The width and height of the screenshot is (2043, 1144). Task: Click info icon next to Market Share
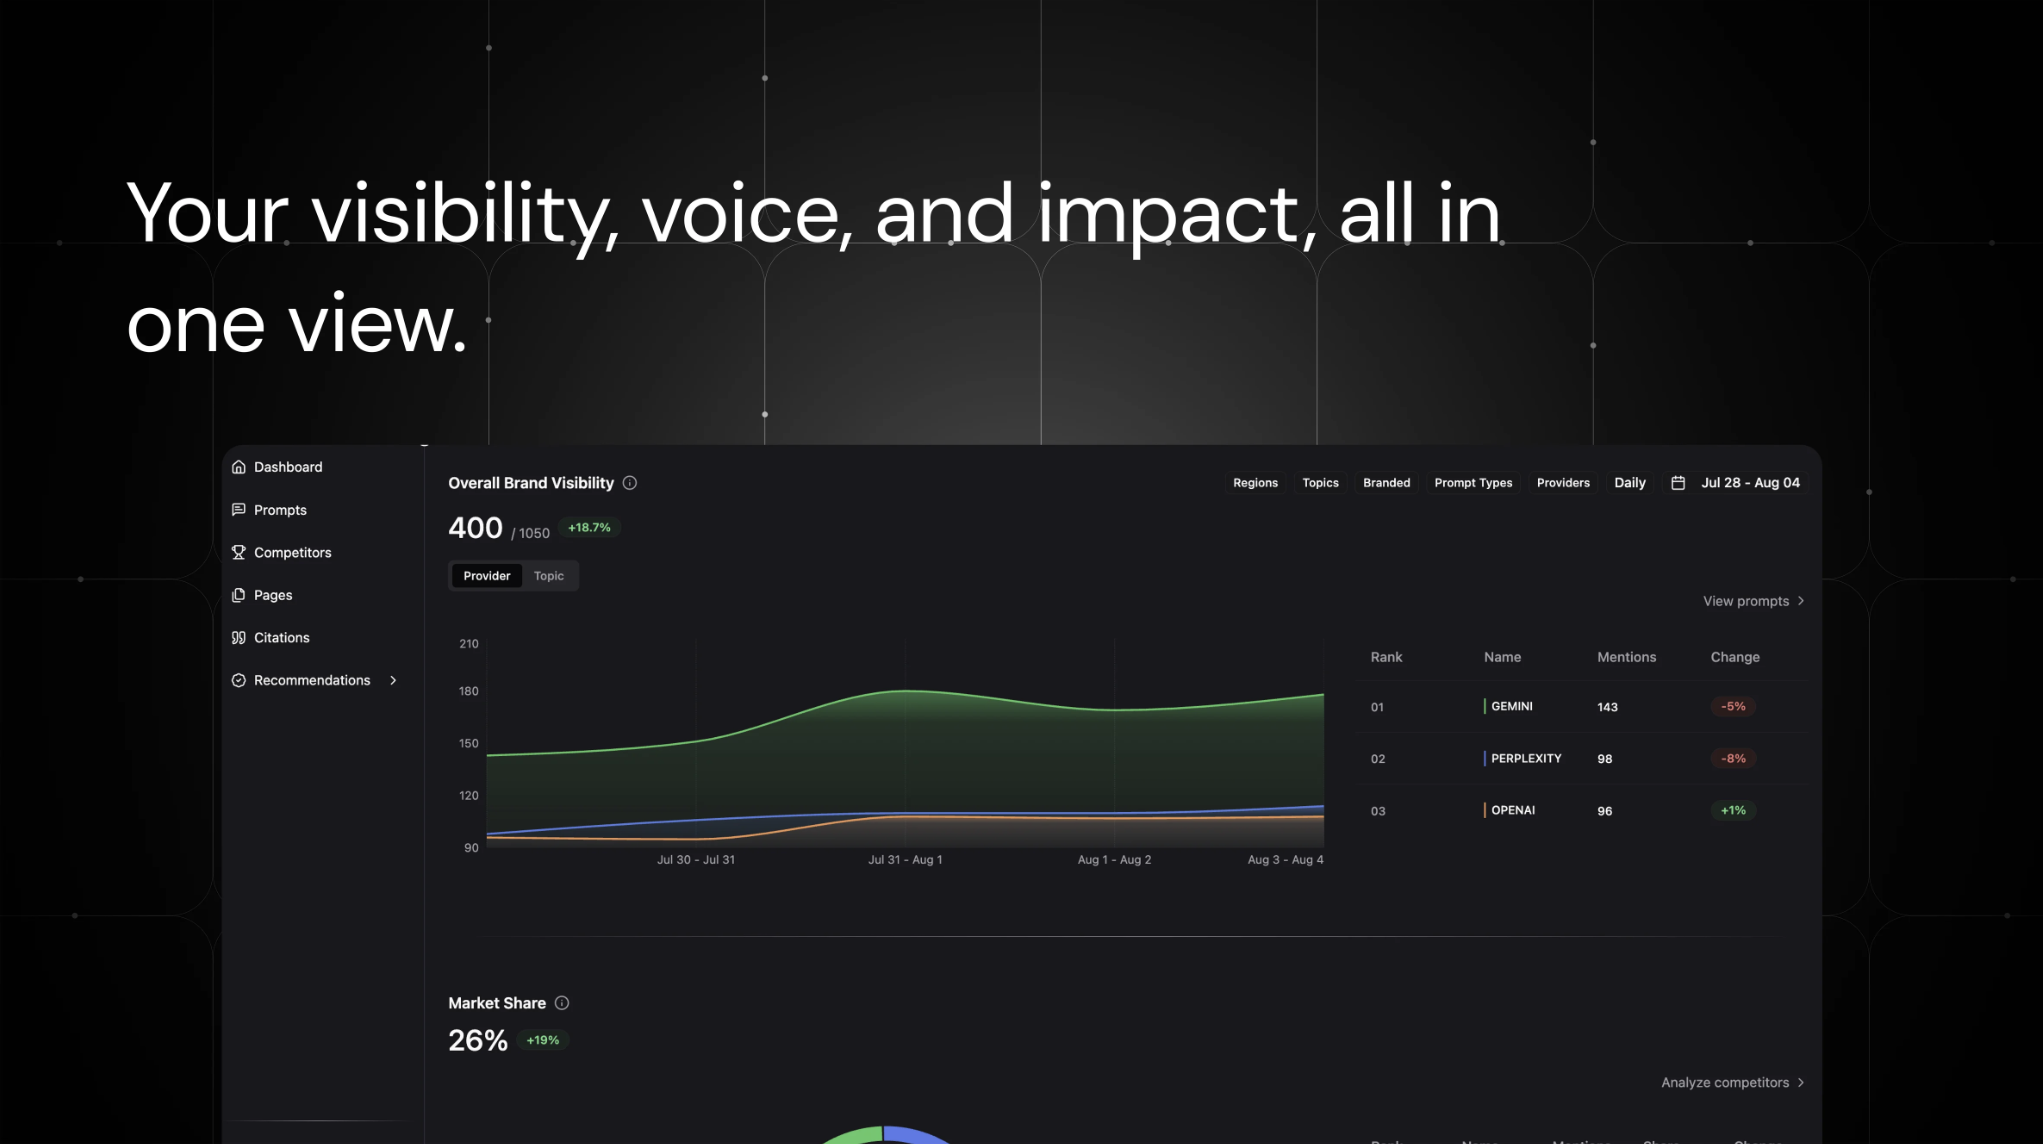pos(562,1003)
